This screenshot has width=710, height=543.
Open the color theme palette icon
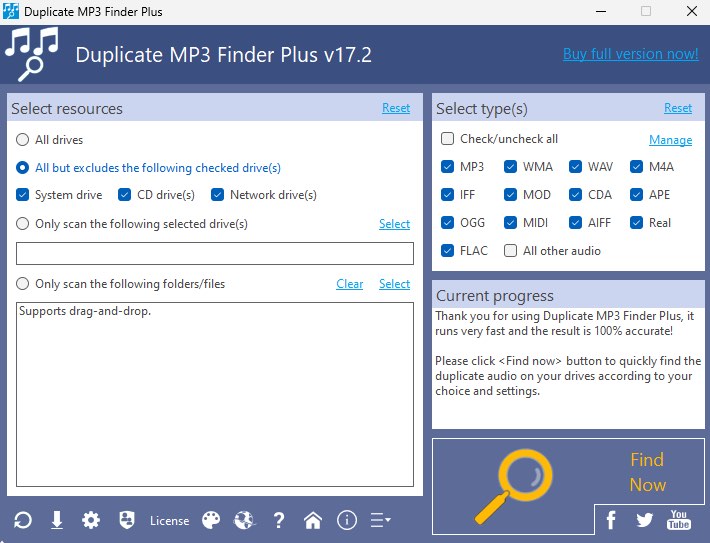(x=211, y=520)
